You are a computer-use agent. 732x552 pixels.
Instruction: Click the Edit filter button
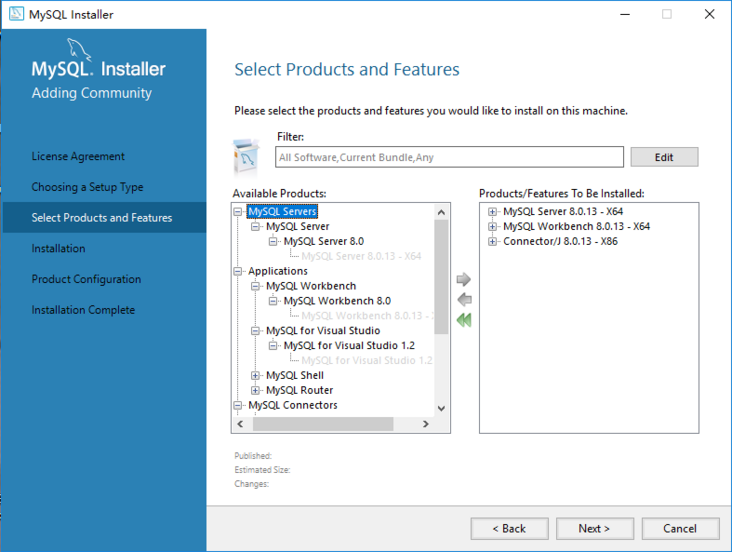point(664,157)
